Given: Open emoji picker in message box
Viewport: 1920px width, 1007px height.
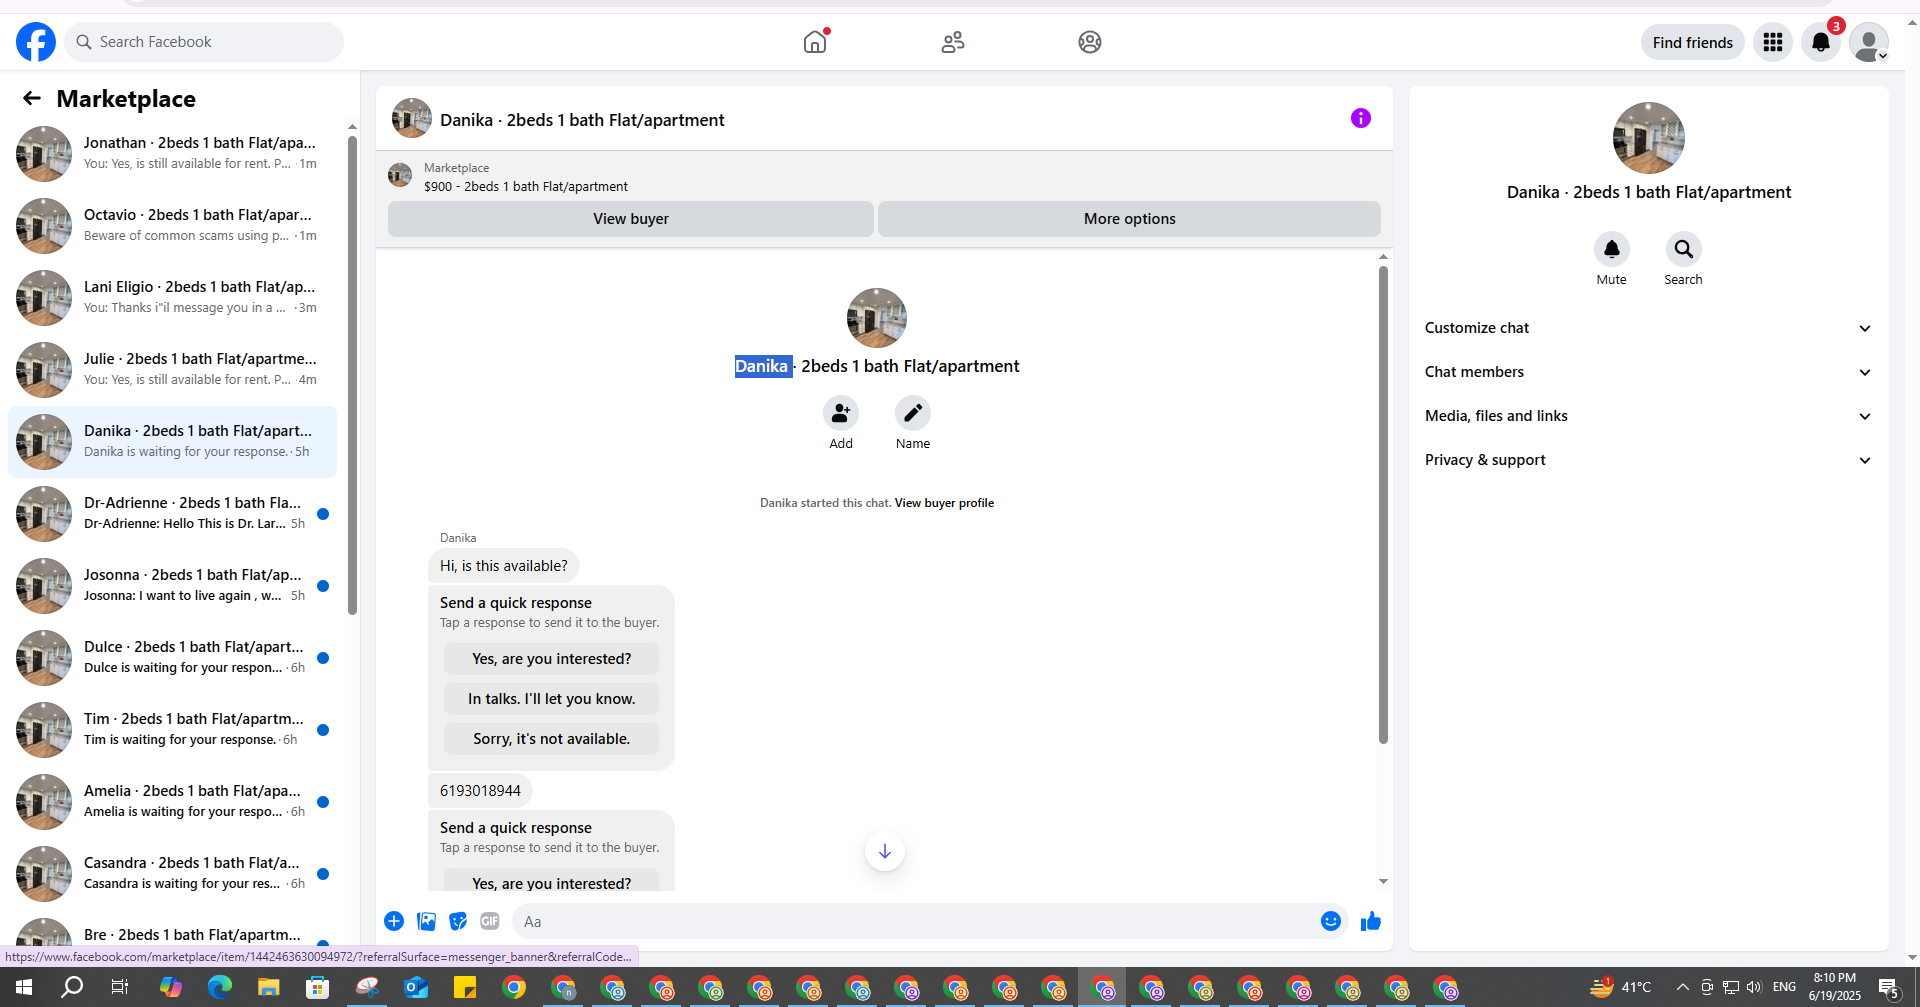Looking at the screenshot, I should (1331, 921).
